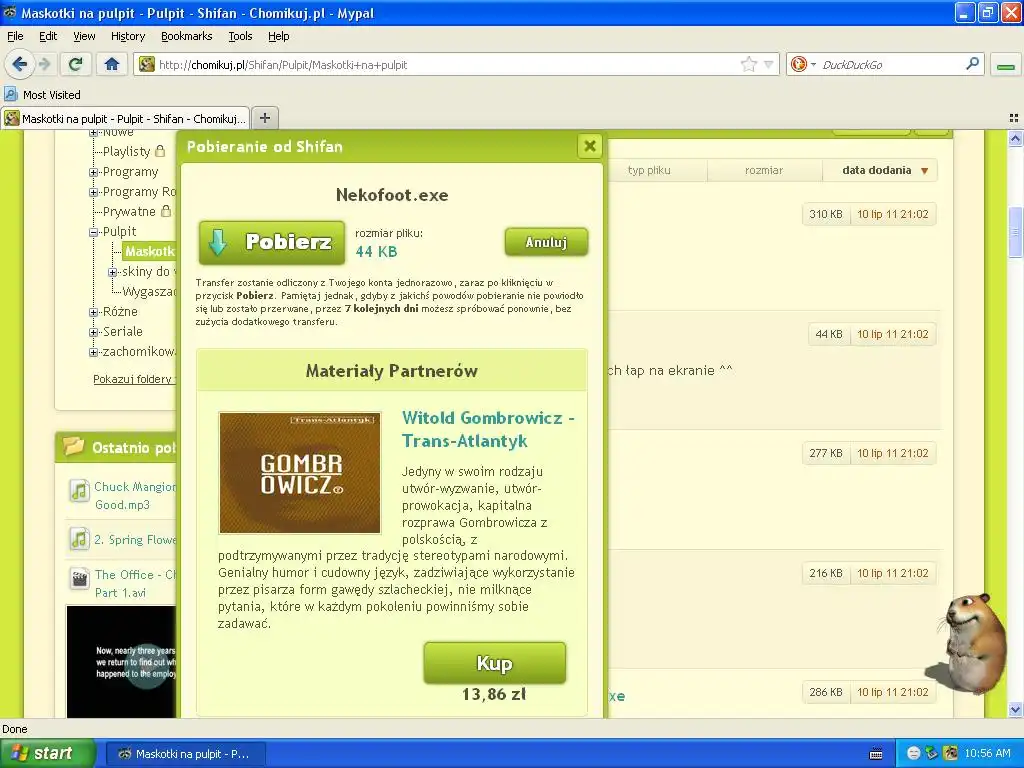Open the Witold Gombrowicz Trans-Atlantyk link
Screen dimensions: 1024x768
point(488,429)
